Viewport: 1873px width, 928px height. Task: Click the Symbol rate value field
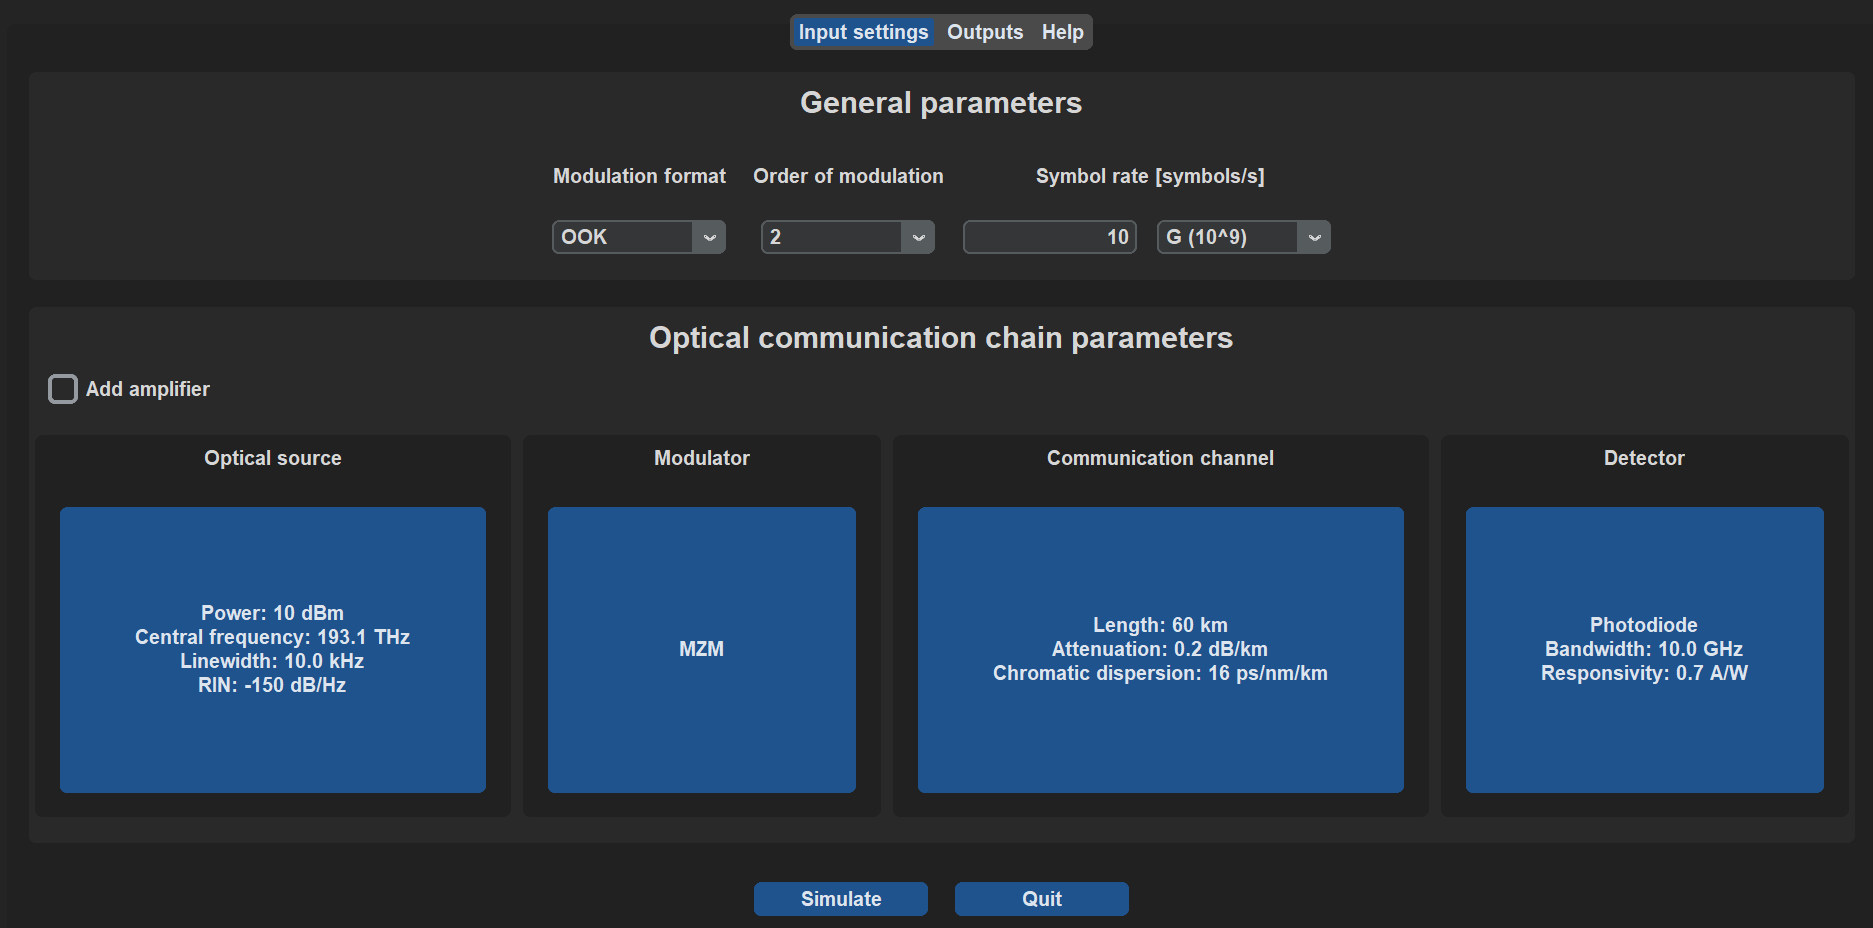1049,237
